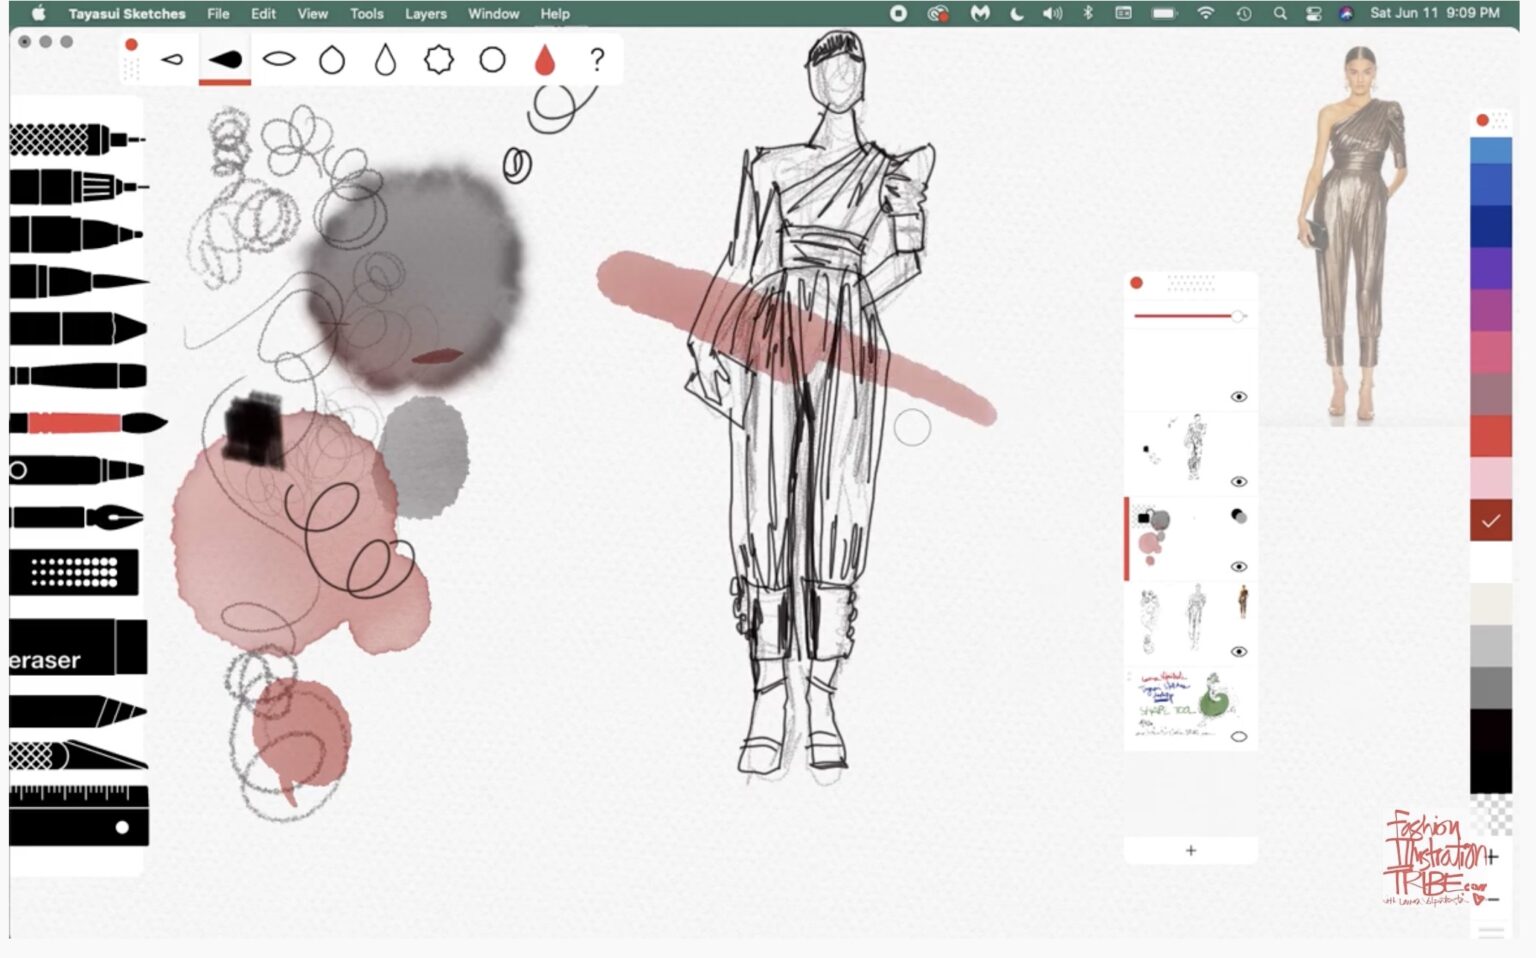Toggle visibility of the figure sketch layer
Viewport: 1536px width, 958px height.
point(1237,482)
